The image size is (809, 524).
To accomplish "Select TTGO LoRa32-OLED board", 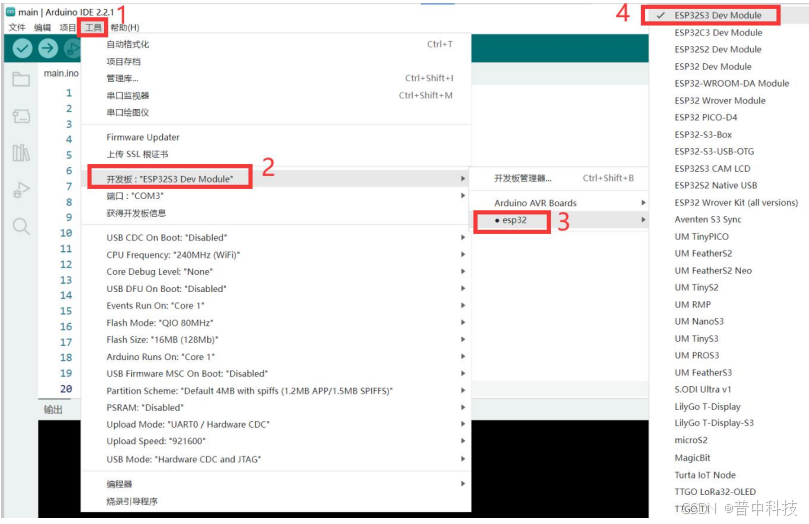I will coord(729,492).
